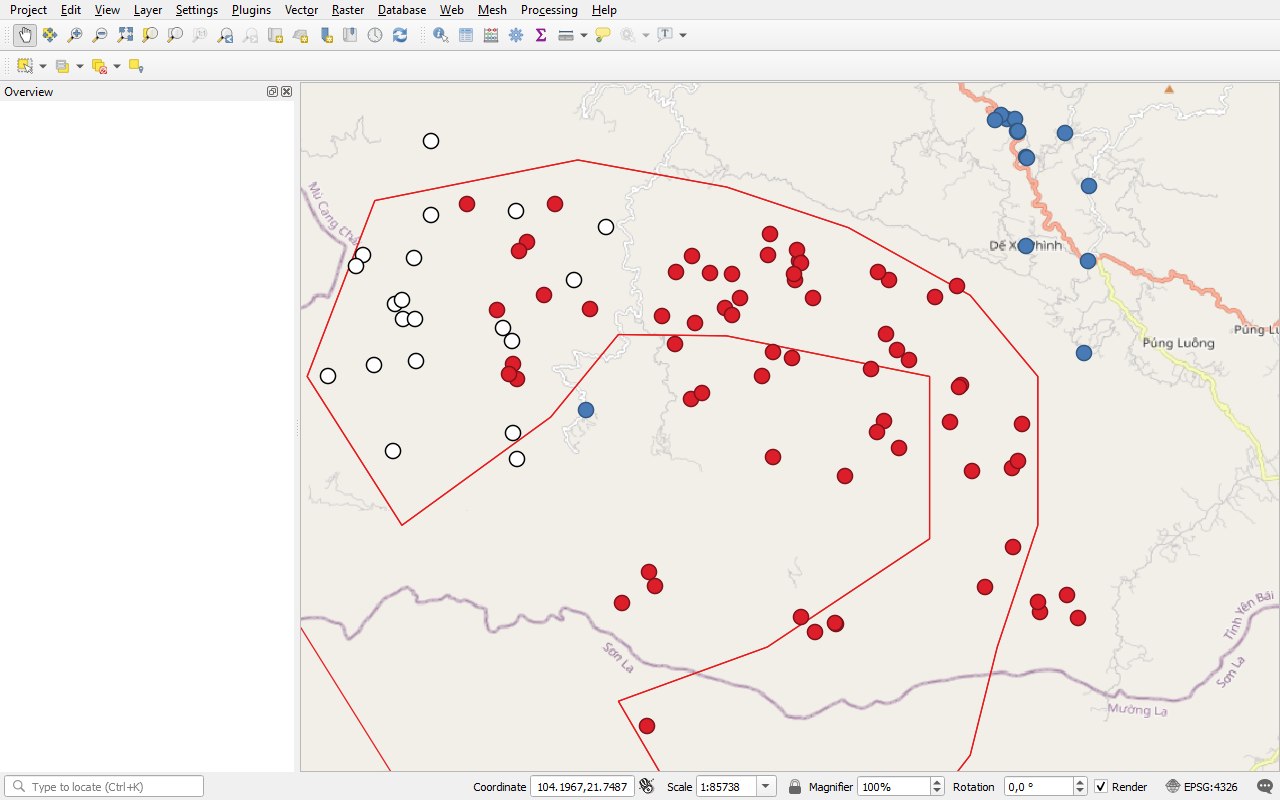Click Select by Location icon
Viewport: 1280px width, 800px height.
[x=136, y=66]
